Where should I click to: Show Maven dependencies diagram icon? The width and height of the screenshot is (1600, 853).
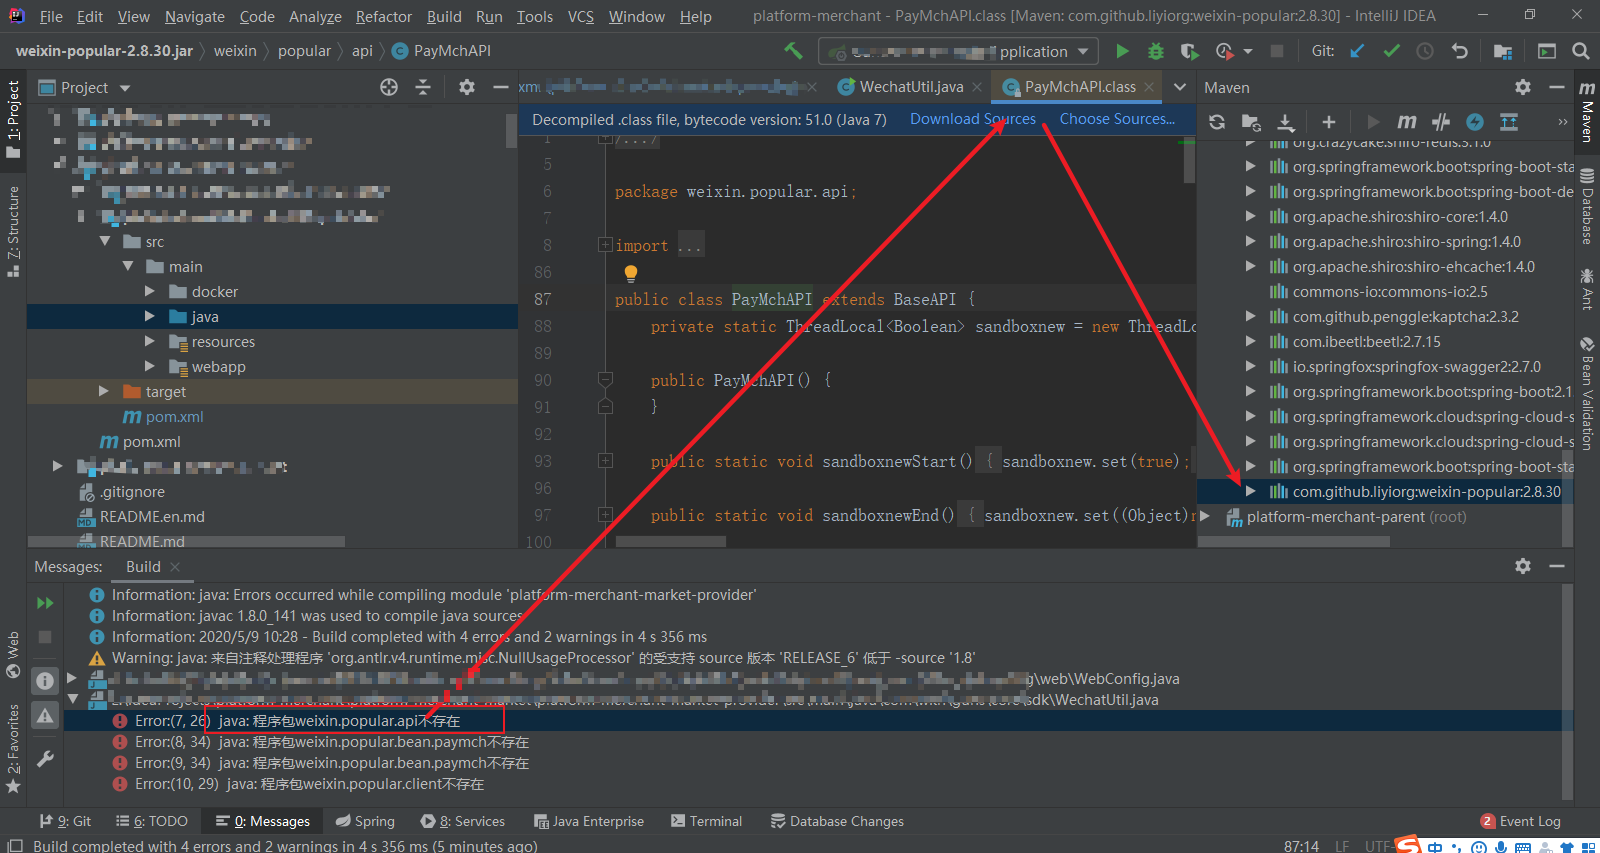click(1509, 122)
